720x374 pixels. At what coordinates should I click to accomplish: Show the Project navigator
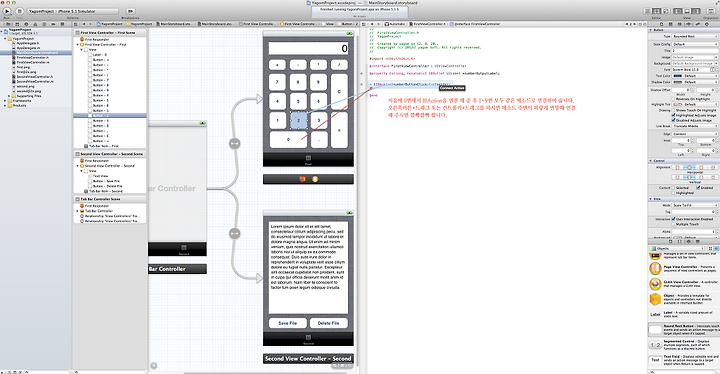pyautogui.click(x=8, y=24)
